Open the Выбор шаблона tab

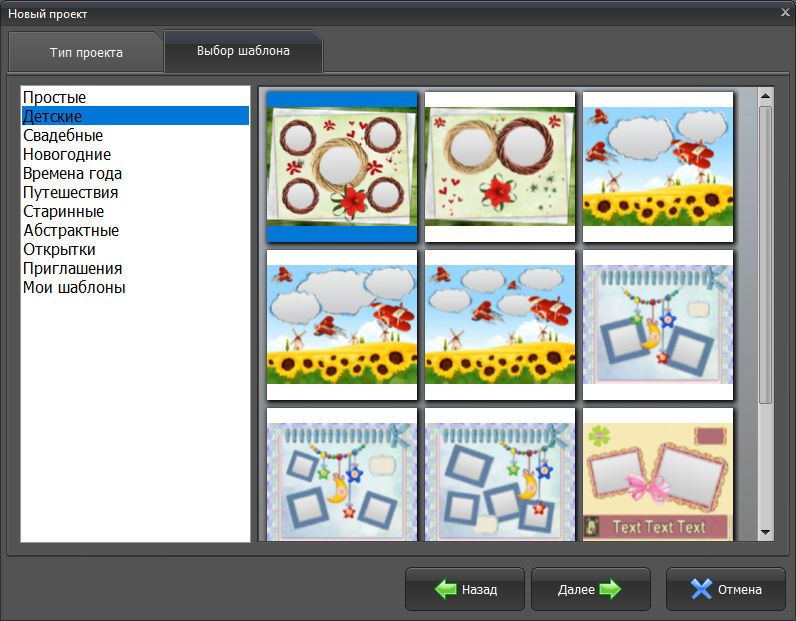[x=243, y=51]
